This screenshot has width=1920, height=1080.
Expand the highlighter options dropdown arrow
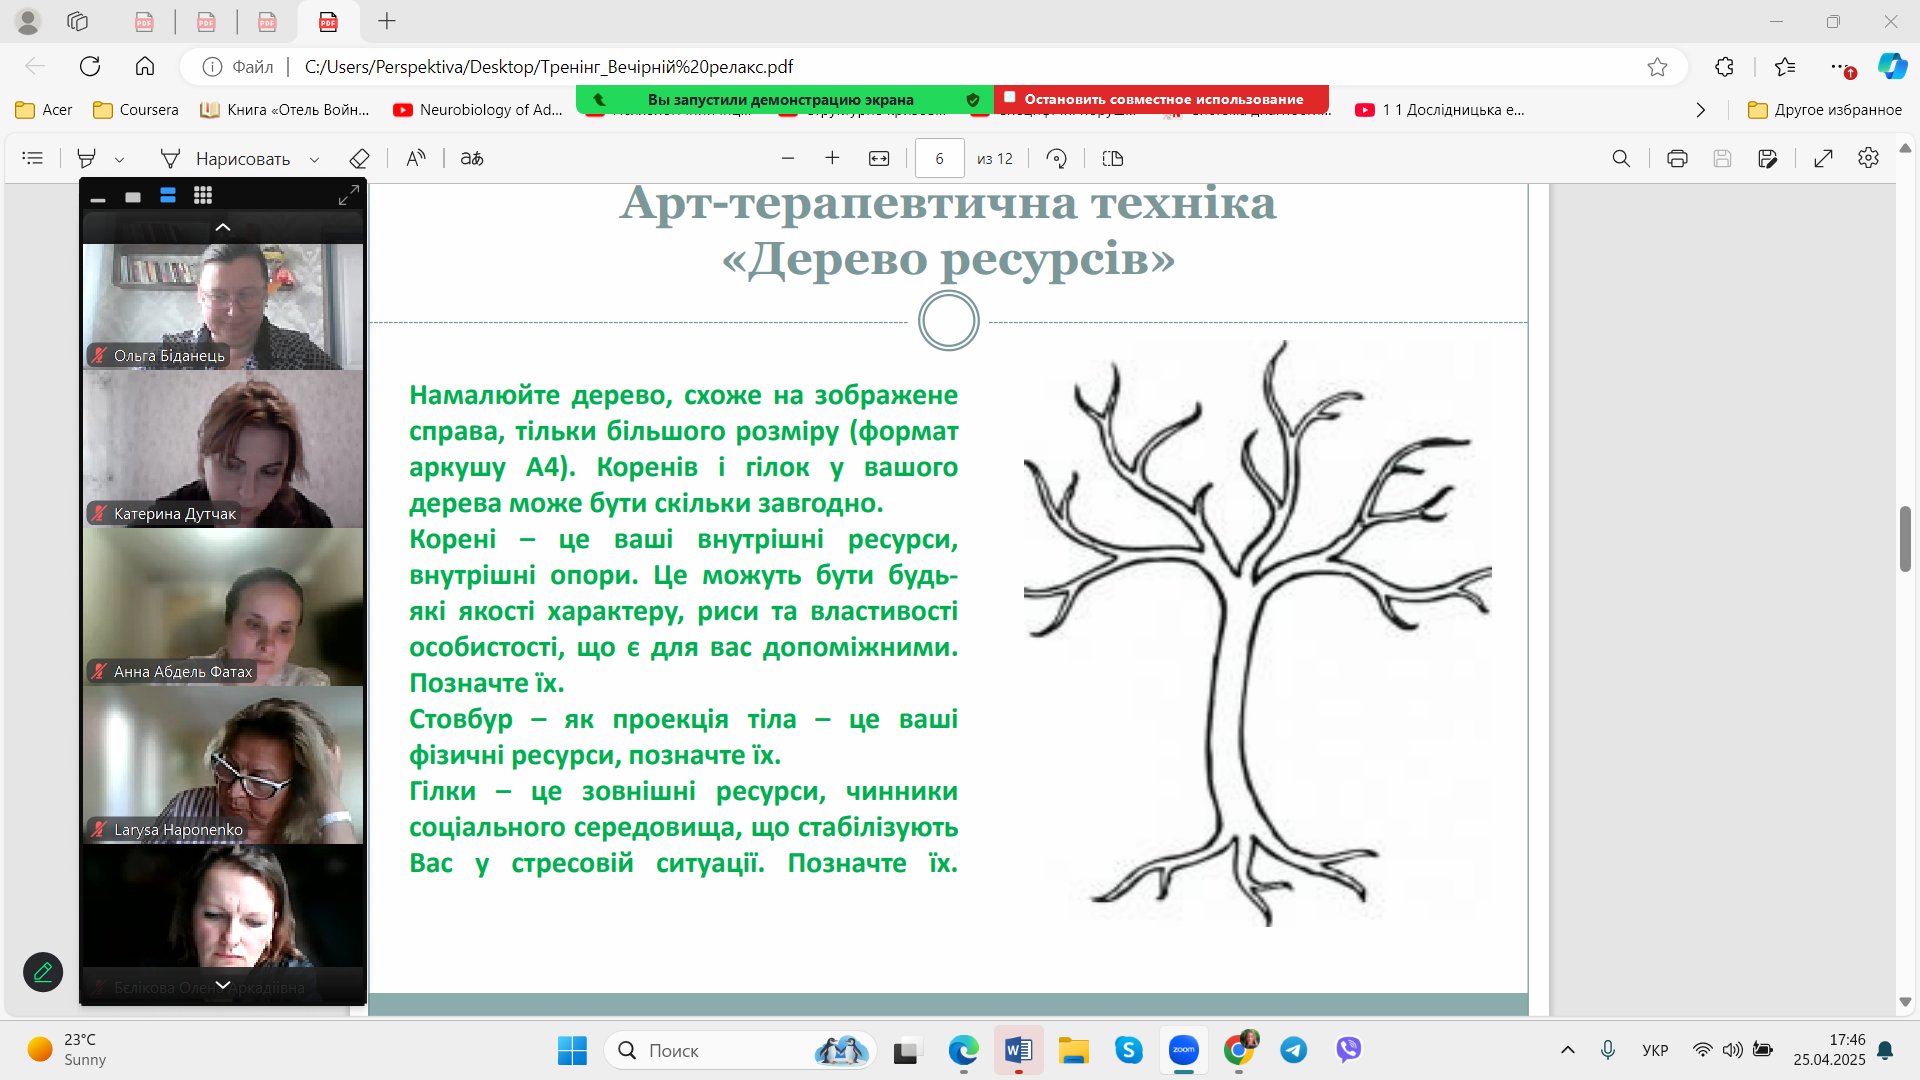click(119, 159)
